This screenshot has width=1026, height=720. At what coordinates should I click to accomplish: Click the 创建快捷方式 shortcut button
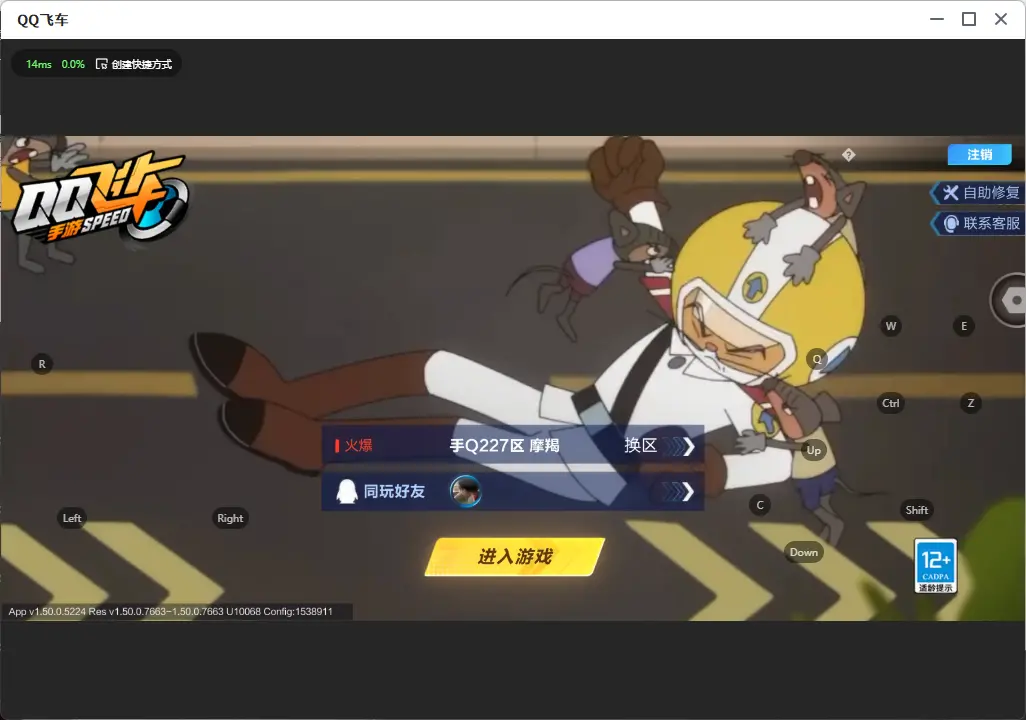pos(134,64)
